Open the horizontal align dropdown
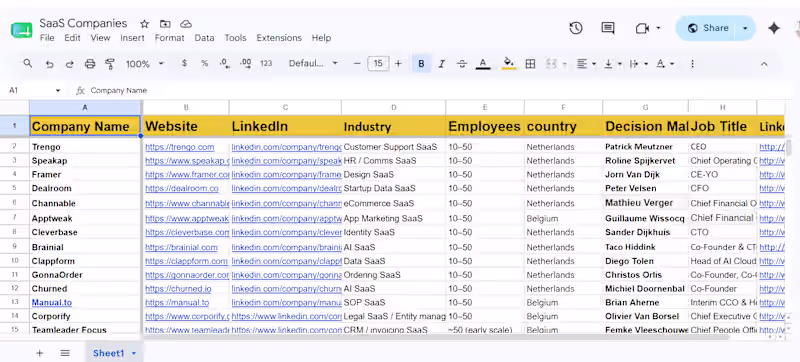 click(x=586, y=64)
